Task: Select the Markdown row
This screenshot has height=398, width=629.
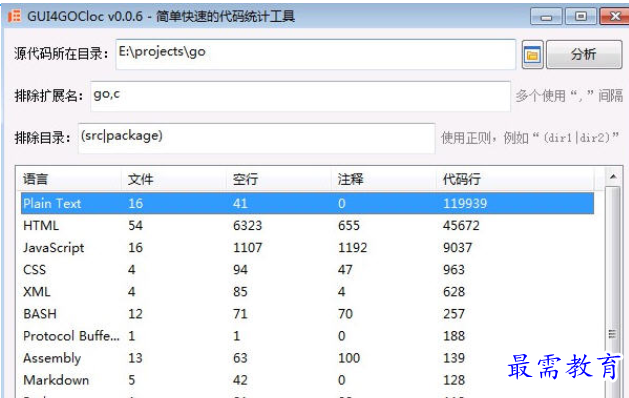Action: pyautogui.click(x=307, y=380)
